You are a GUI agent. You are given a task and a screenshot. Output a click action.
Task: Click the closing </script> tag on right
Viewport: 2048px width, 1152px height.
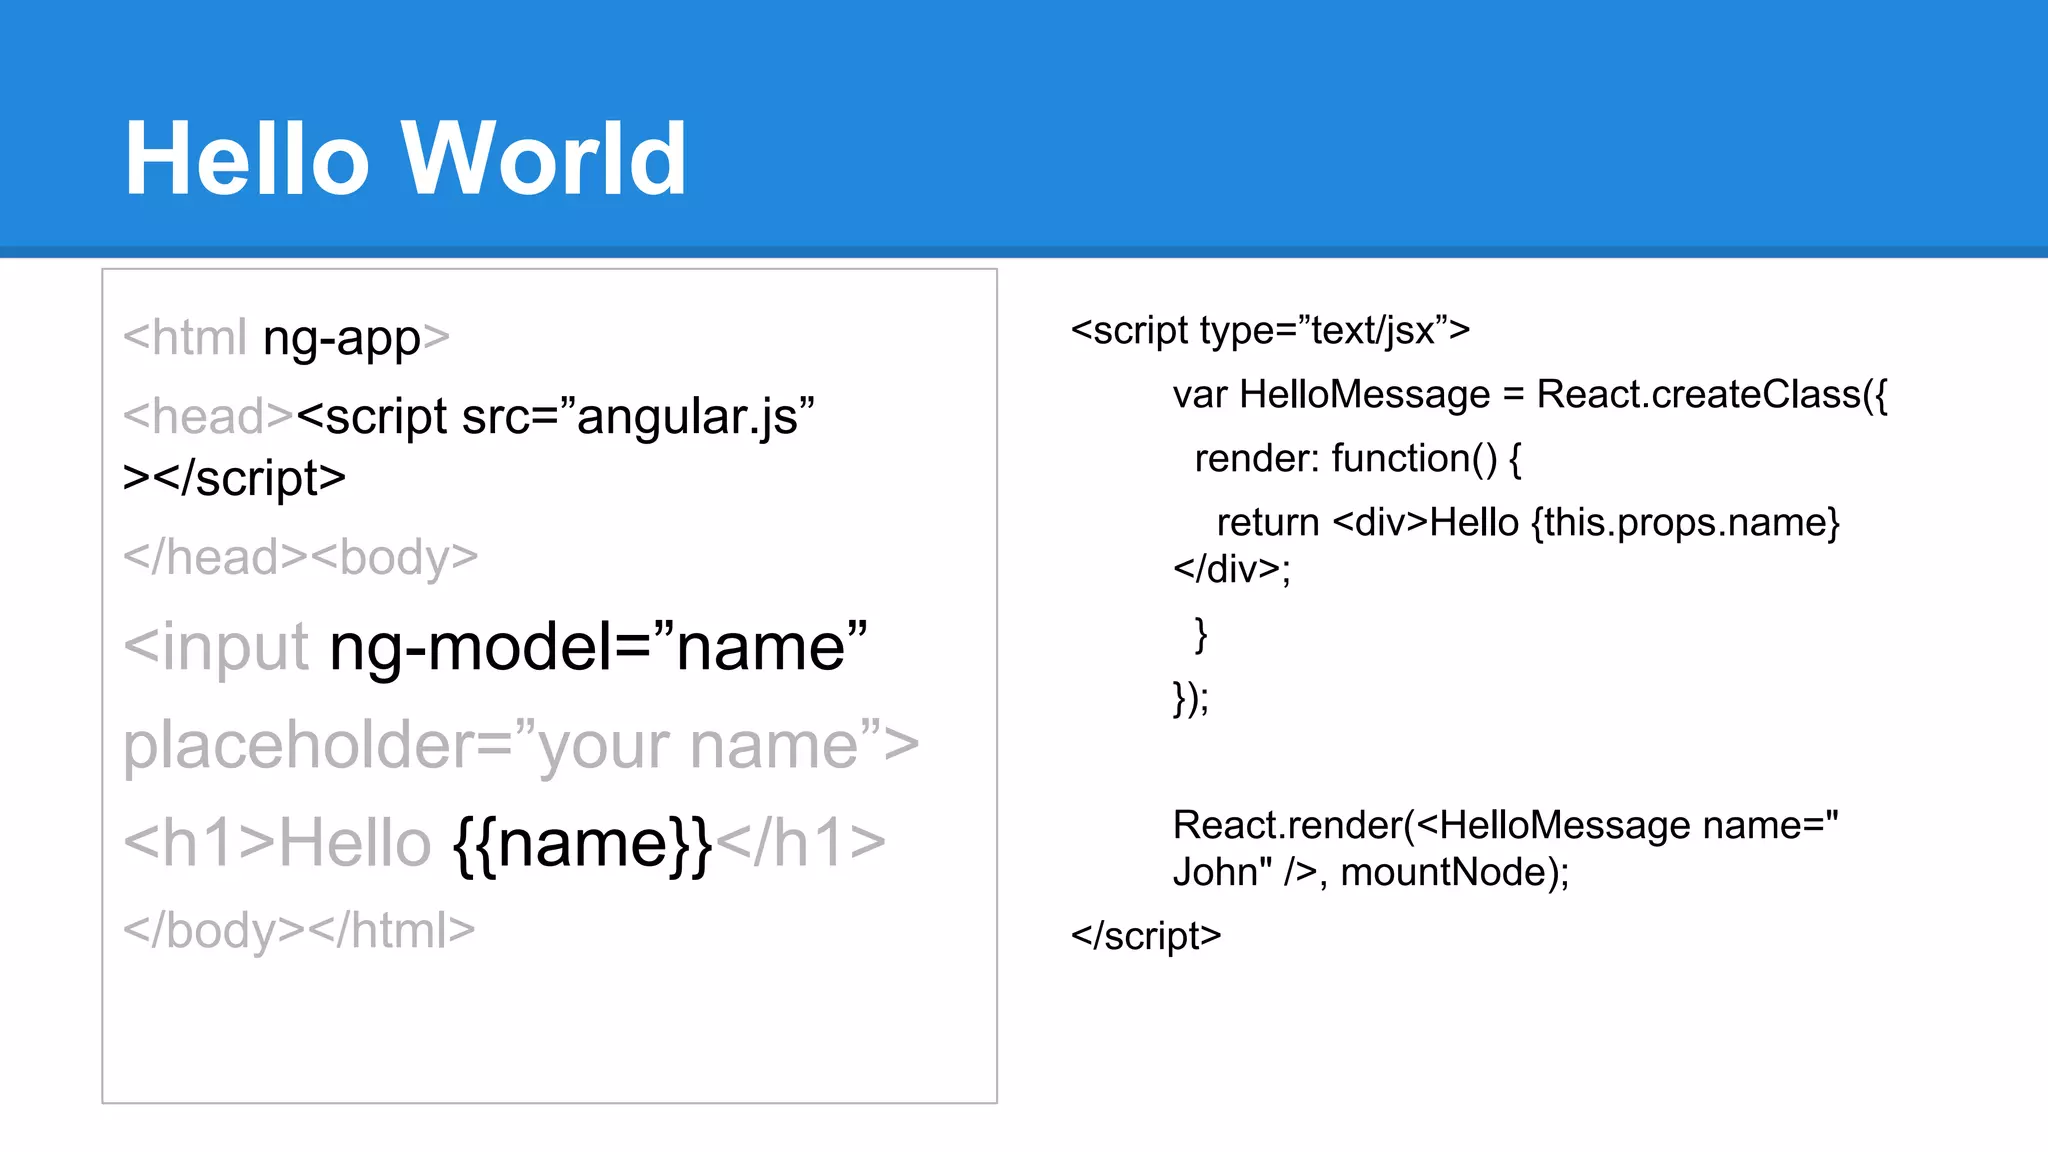pos(1146,936)
